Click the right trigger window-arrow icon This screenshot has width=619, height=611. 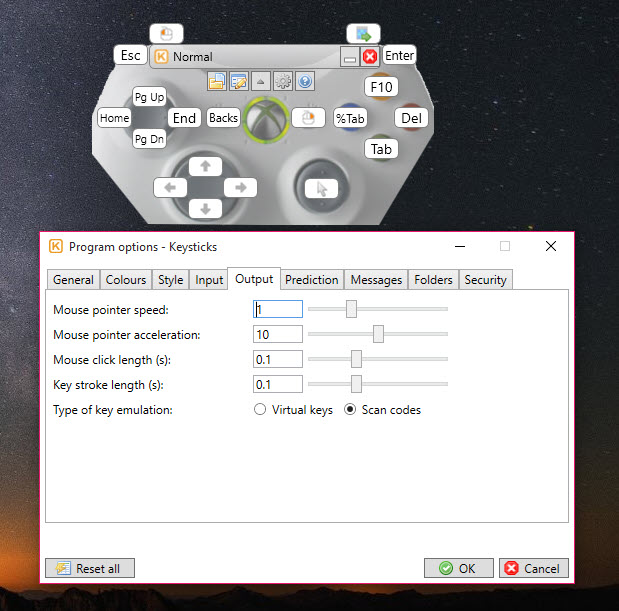363,34
